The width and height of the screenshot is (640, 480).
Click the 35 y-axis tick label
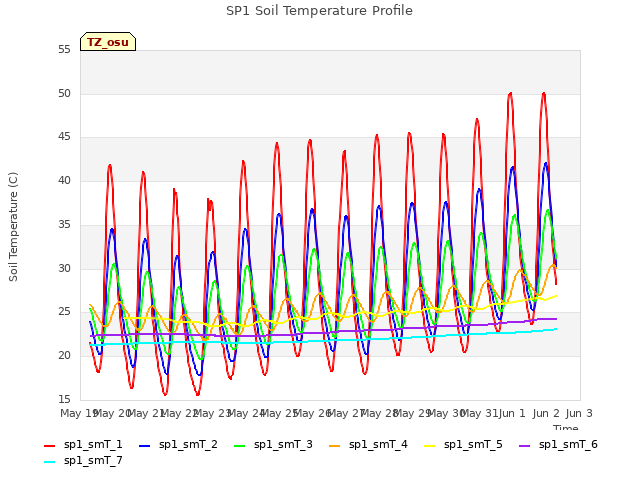[64, 224]
